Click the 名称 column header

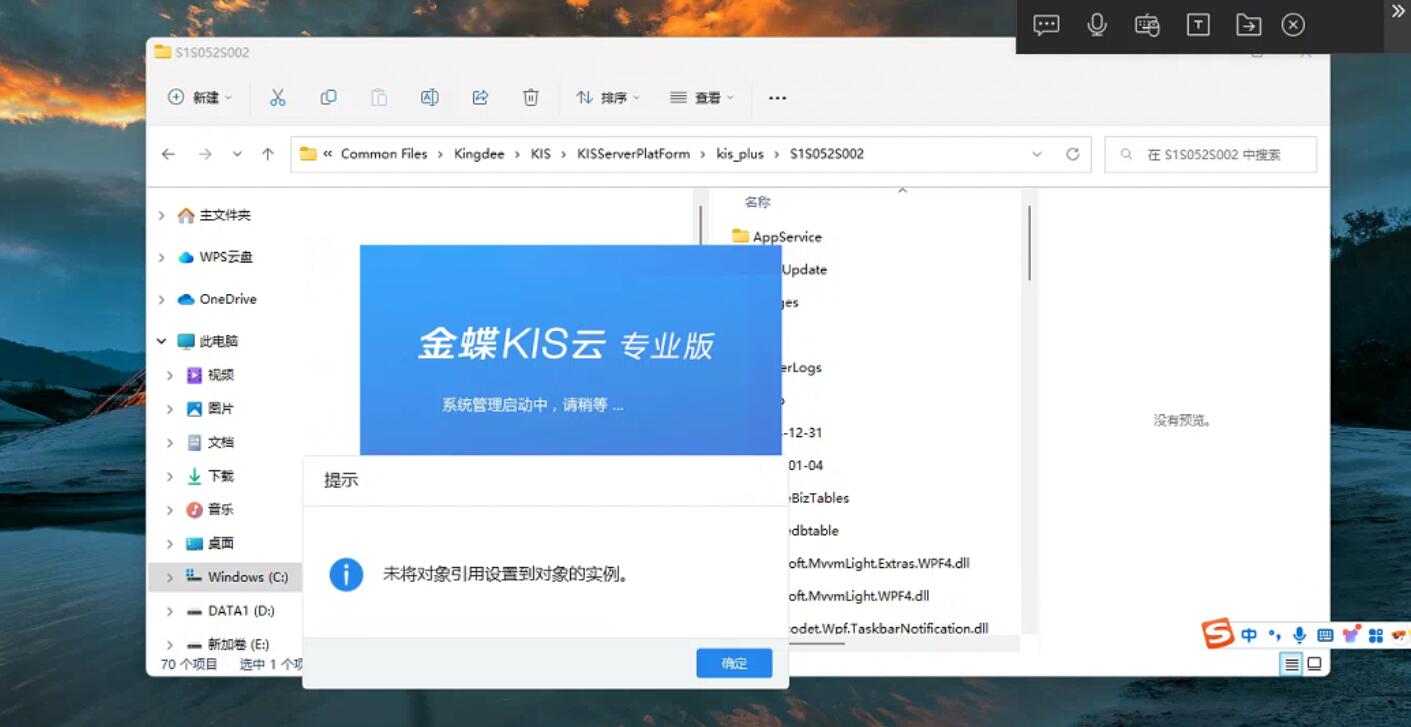pos(757,202)
